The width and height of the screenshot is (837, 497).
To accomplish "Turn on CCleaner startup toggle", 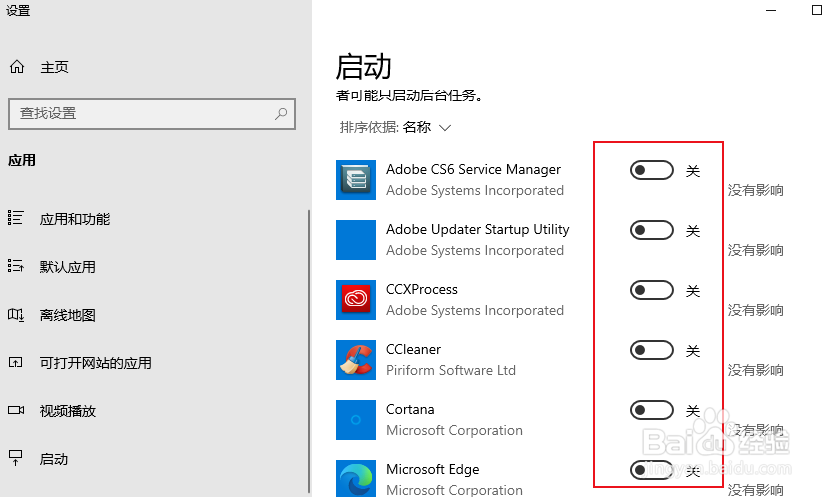I will [651, 350].
